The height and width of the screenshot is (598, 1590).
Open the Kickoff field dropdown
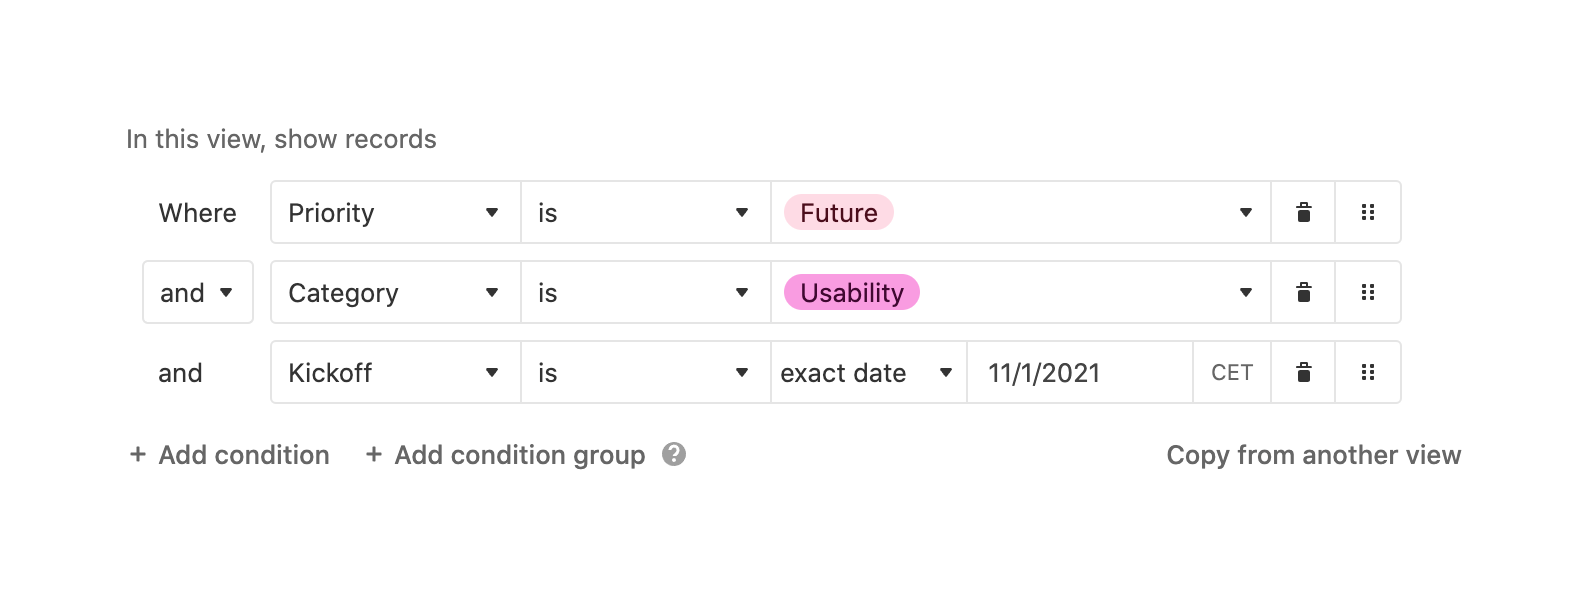395,372
